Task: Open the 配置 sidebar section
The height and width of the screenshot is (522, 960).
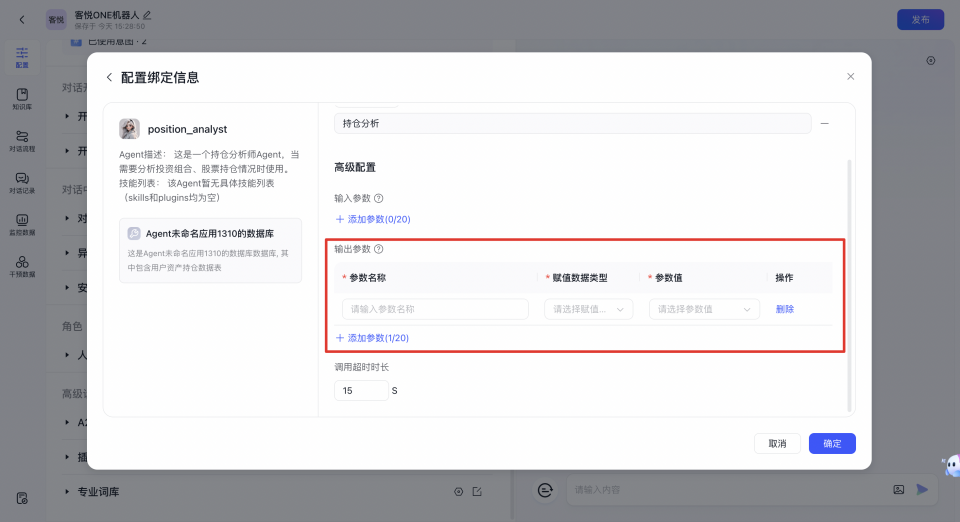Action: click(22, 58)
